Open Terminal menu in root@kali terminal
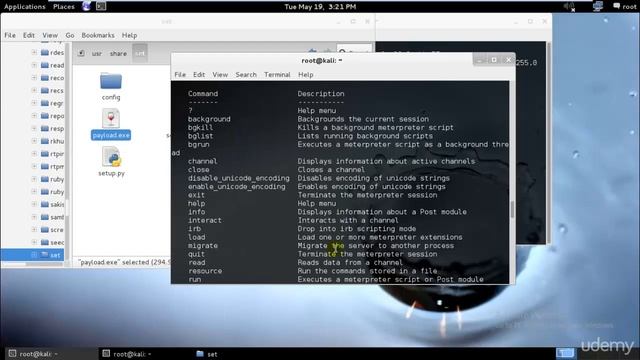 click(x=277, y=75)
